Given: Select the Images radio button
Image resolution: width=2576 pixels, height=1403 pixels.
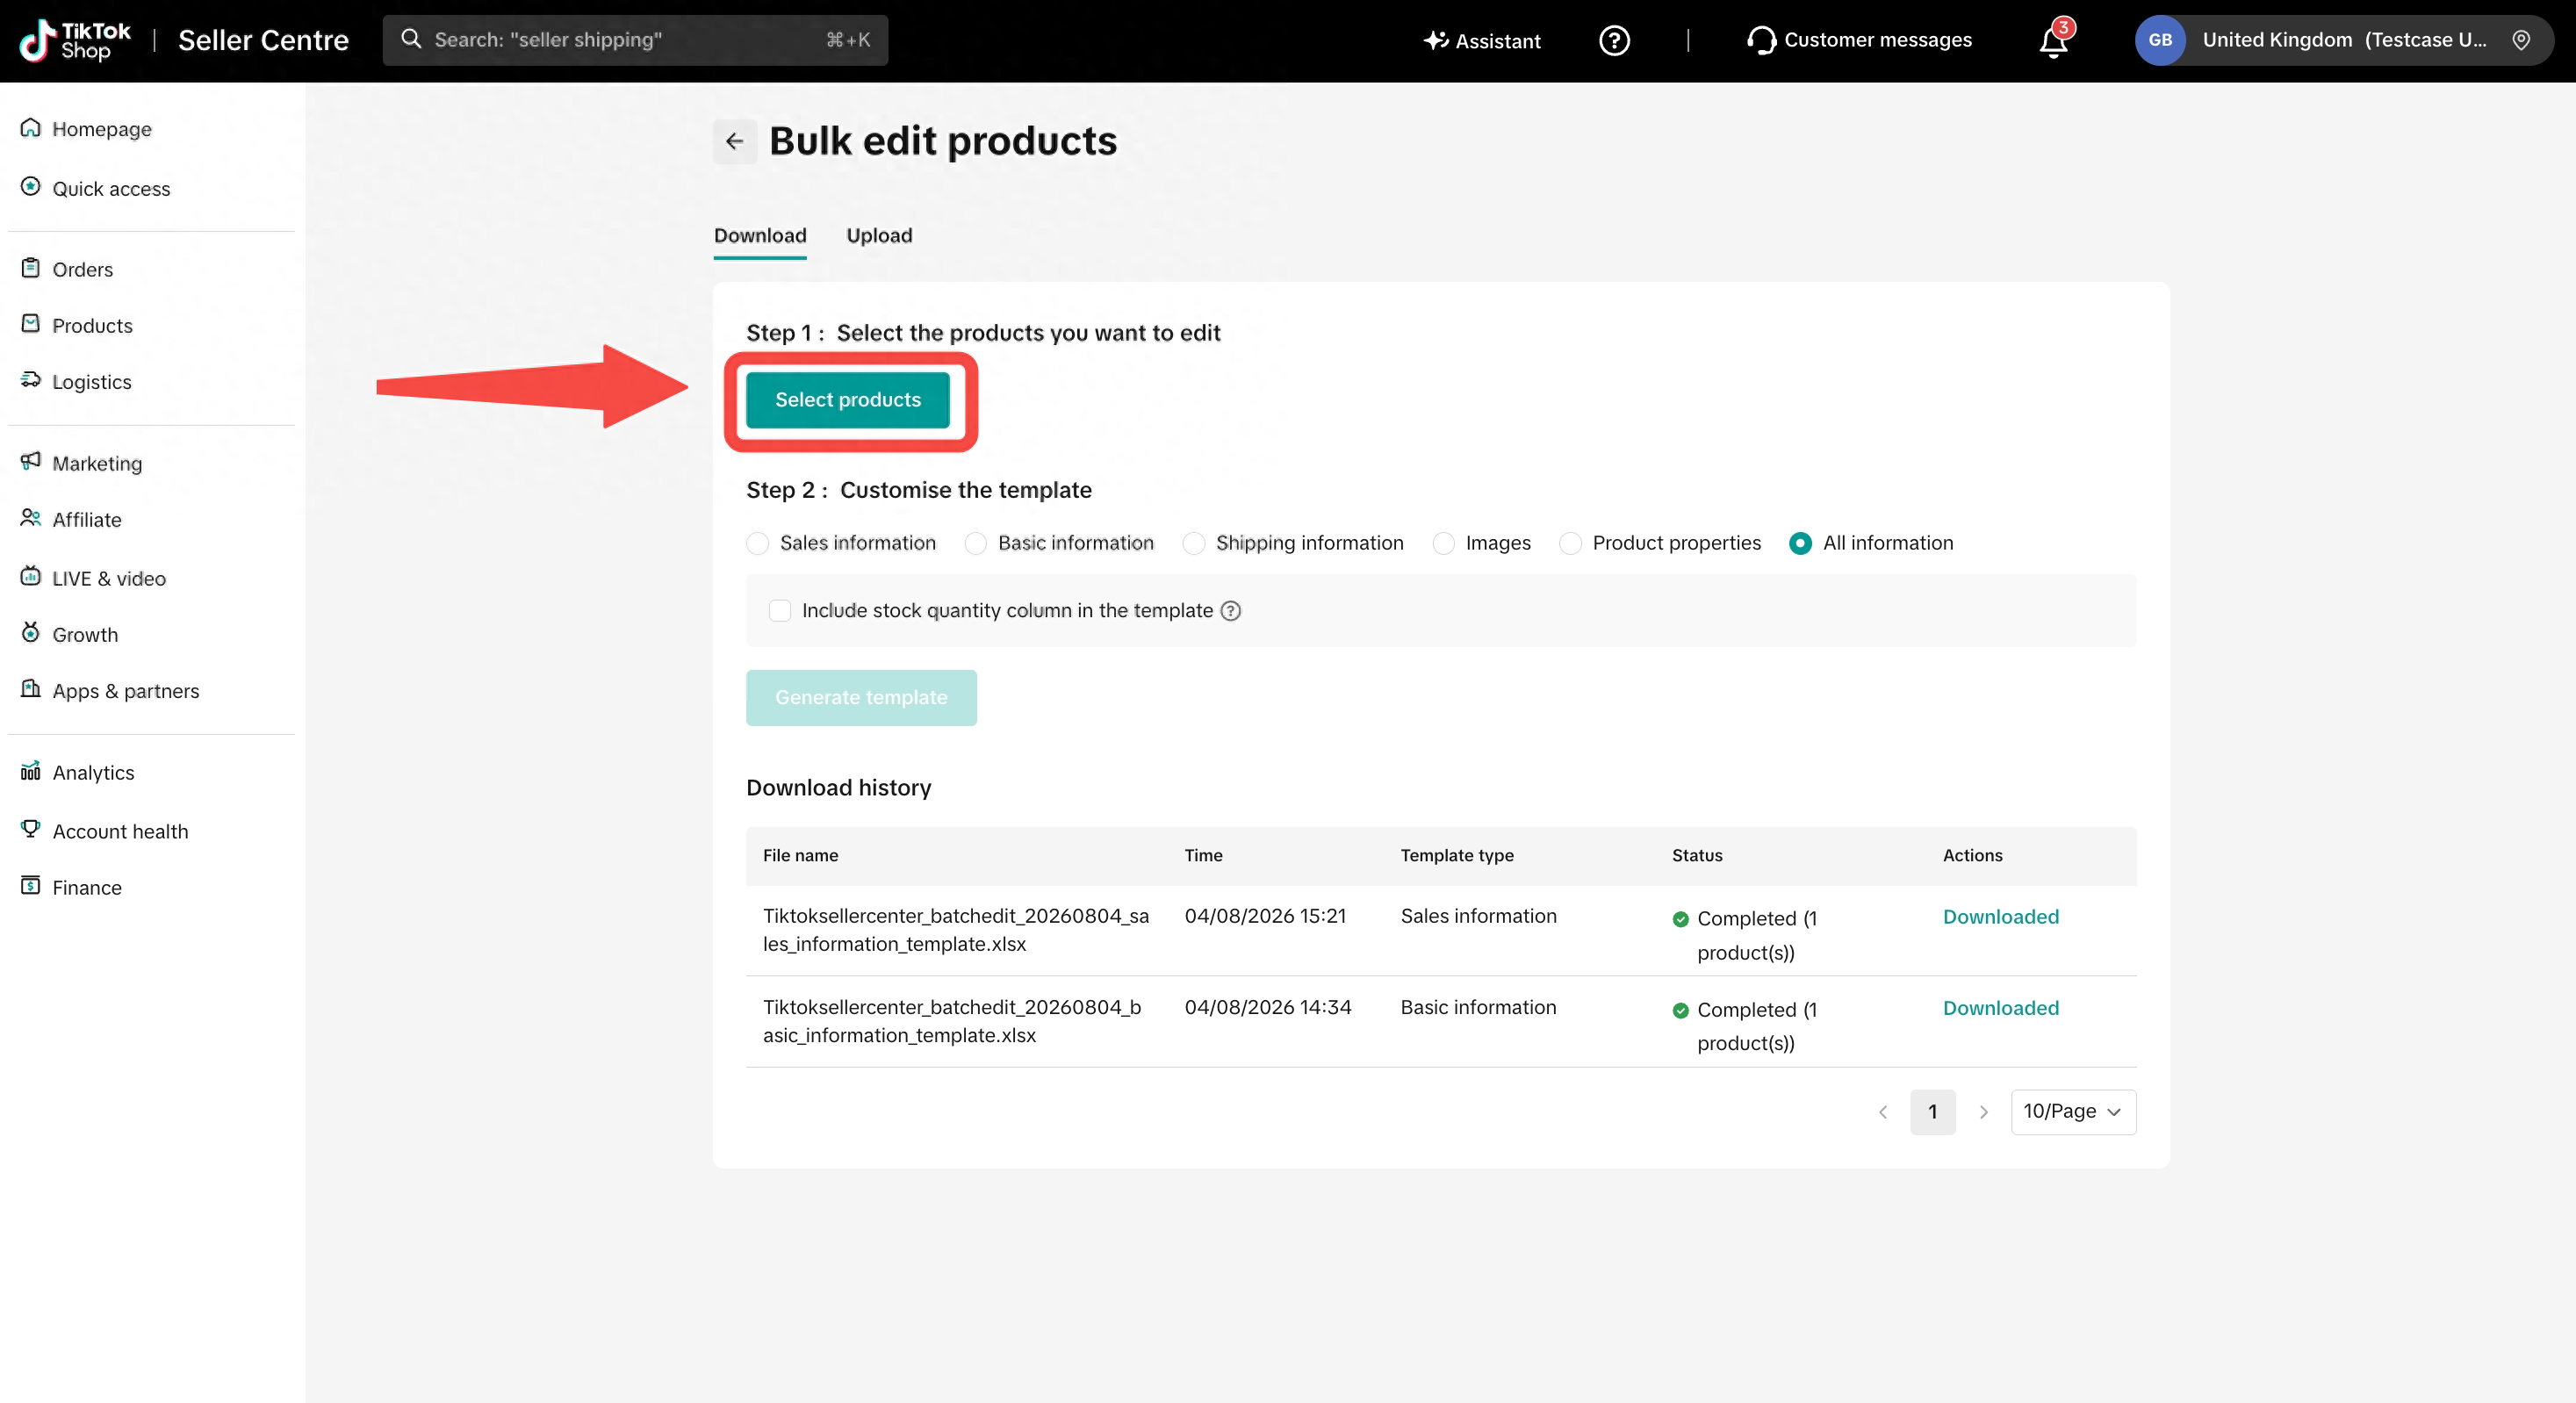Looking at the screenshot, I should point(1444,543).
